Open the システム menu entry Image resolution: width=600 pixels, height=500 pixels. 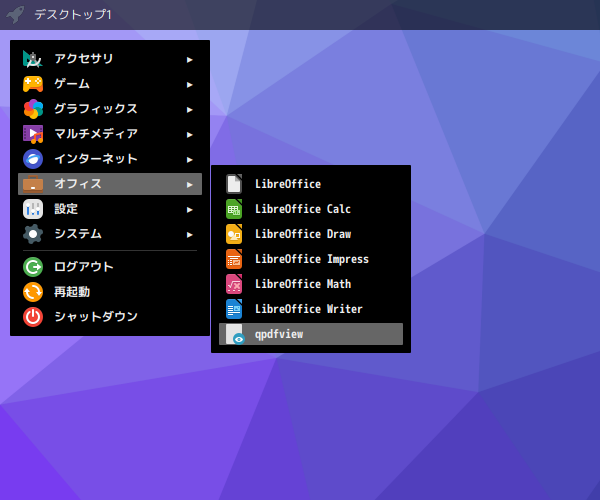pos(110,234)
